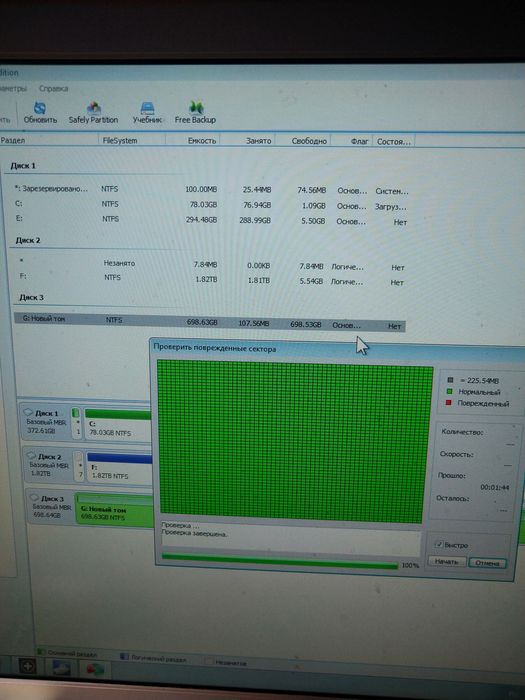
Task: Click the Обновить refresh toolbar icon
Action: [40, 112]
